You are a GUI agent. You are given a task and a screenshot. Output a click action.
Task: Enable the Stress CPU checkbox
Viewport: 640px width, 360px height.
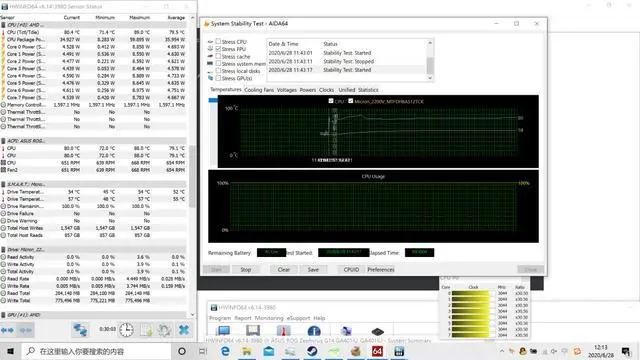(218, 41)
